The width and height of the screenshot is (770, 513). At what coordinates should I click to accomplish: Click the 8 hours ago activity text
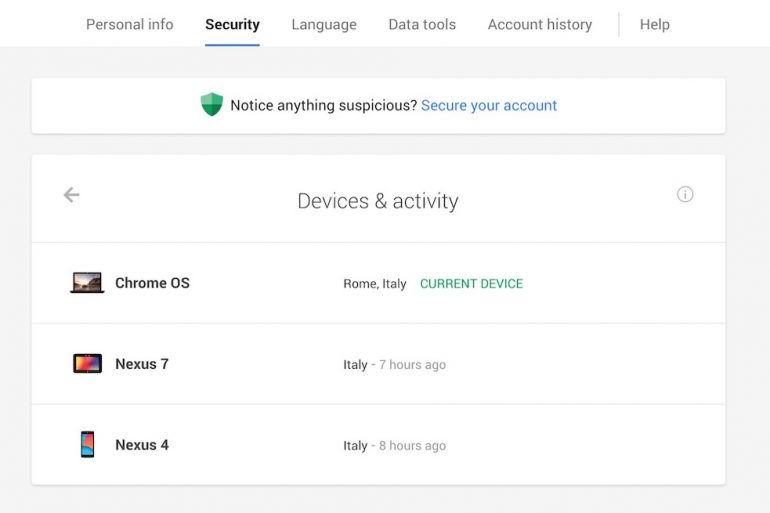click(x=412, y=446)
